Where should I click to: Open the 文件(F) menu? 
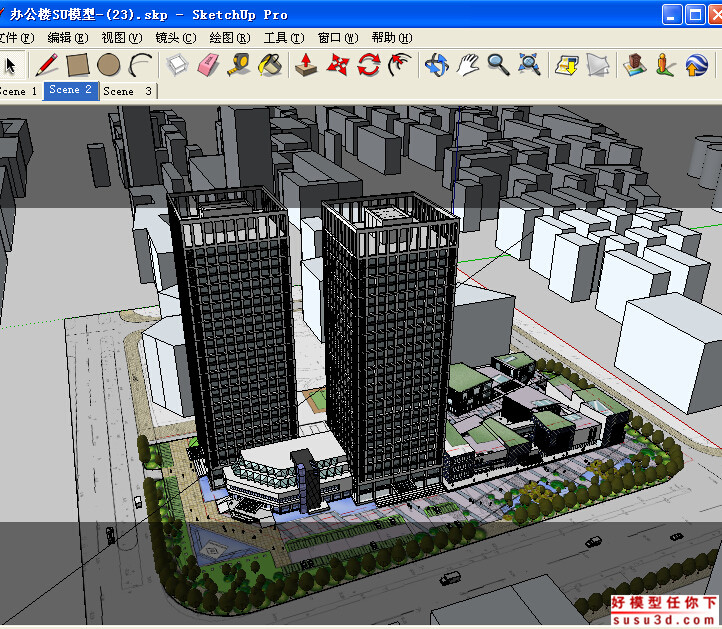tap(17, 38)
